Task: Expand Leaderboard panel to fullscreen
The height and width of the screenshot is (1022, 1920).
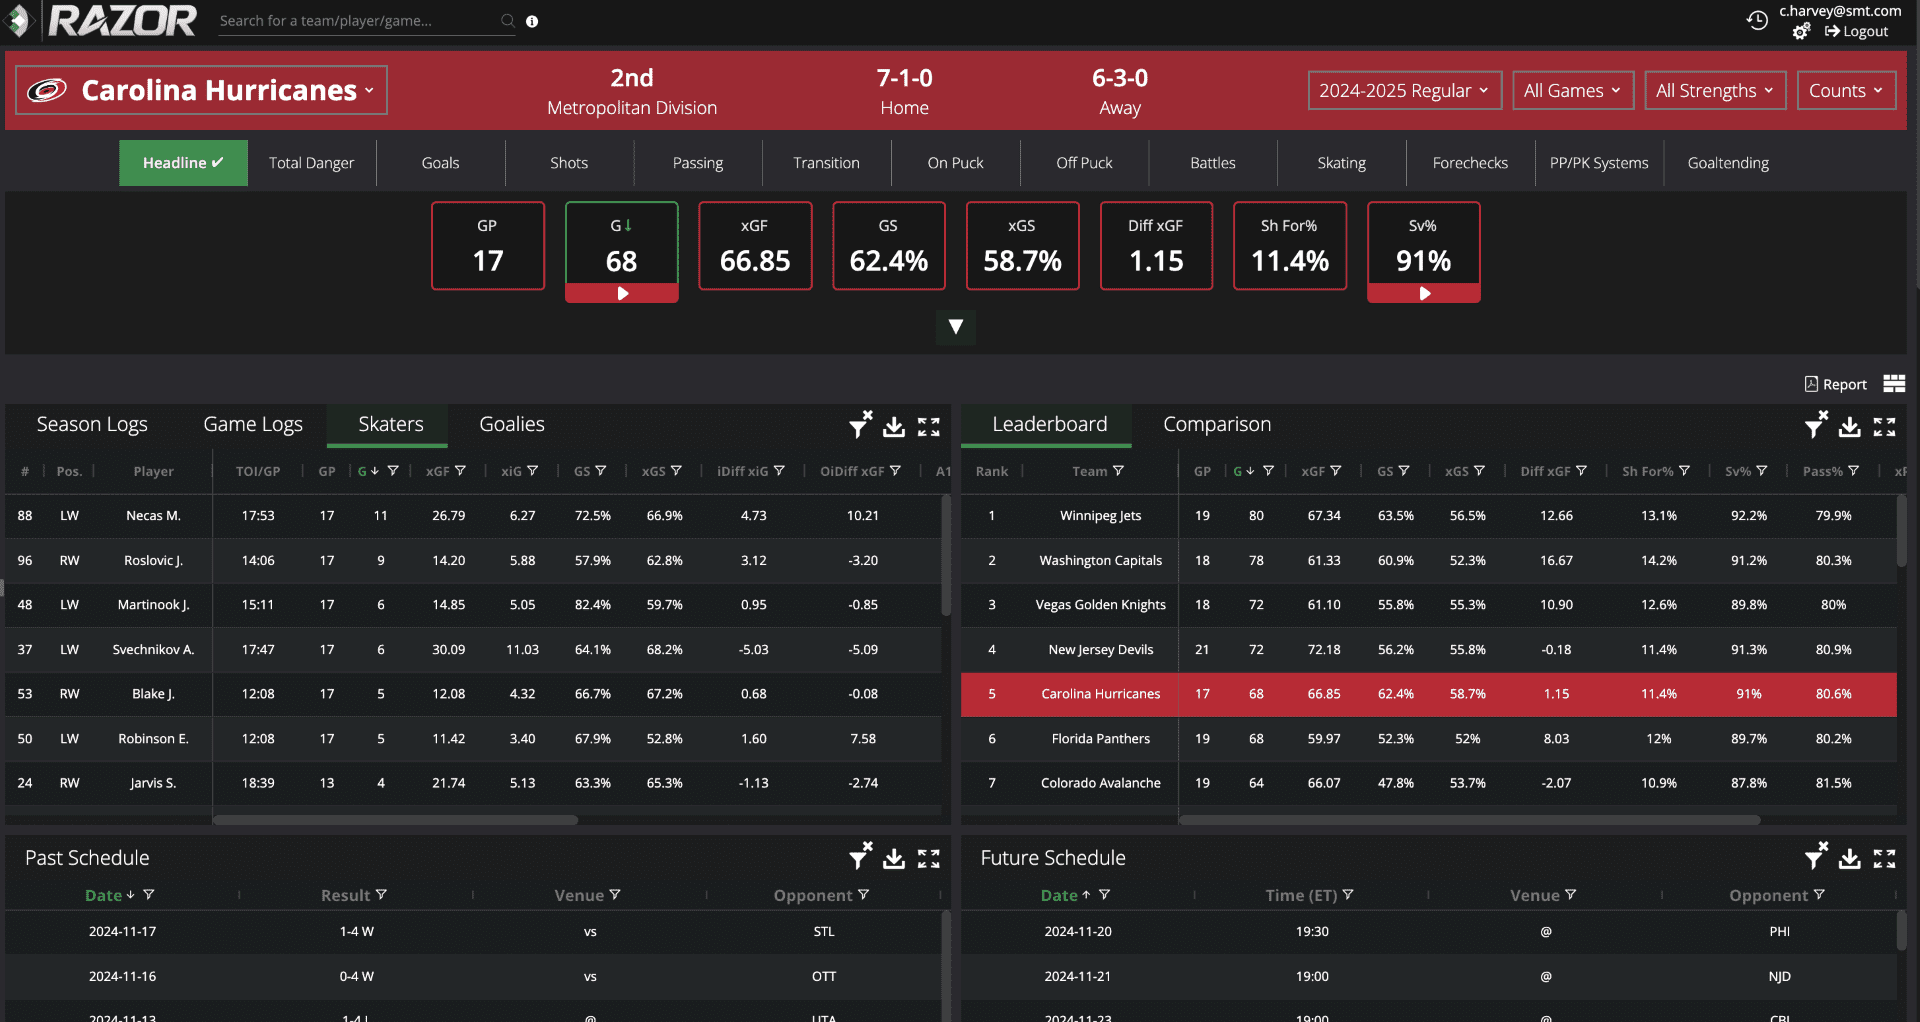Action: 1885,427
